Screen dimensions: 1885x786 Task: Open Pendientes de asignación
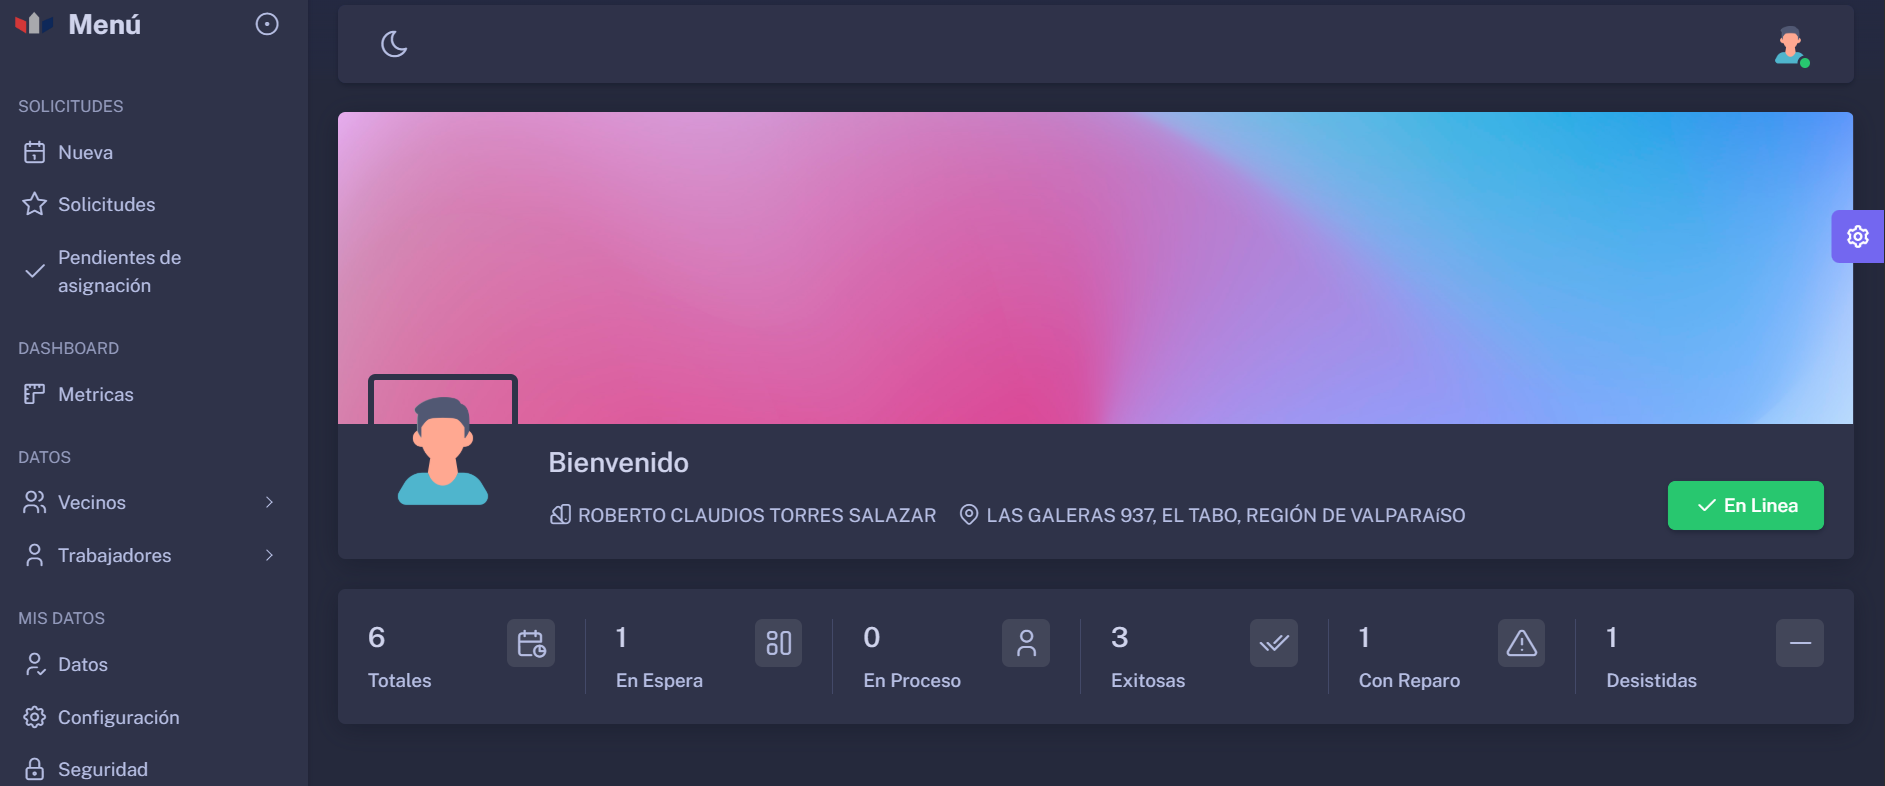tap(118, 271)
